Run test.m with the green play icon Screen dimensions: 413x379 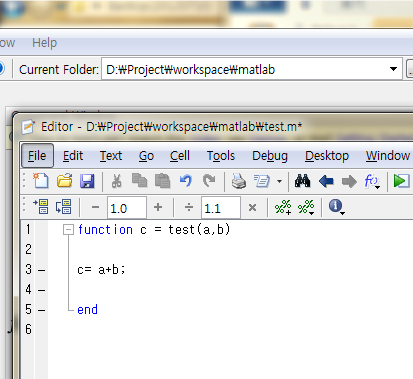click(401, 181)
